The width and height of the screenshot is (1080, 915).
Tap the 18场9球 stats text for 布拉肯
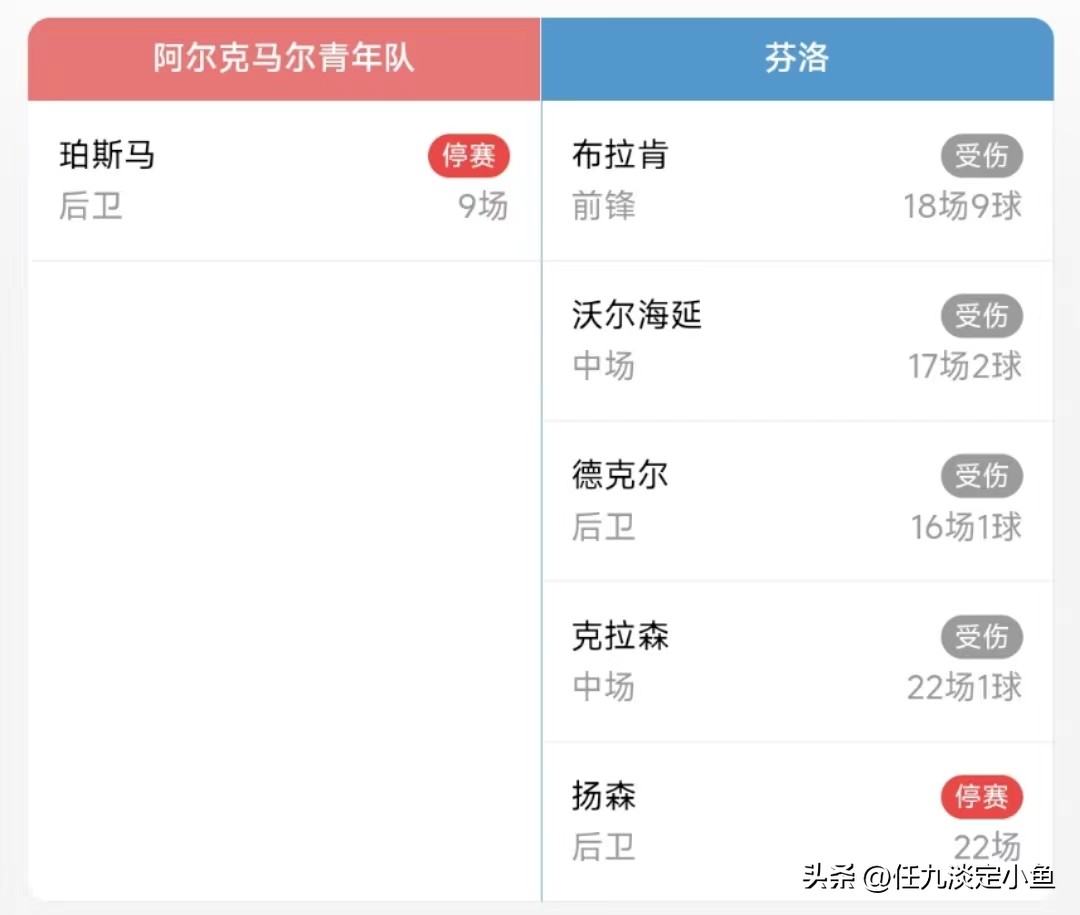coord(961,207)
